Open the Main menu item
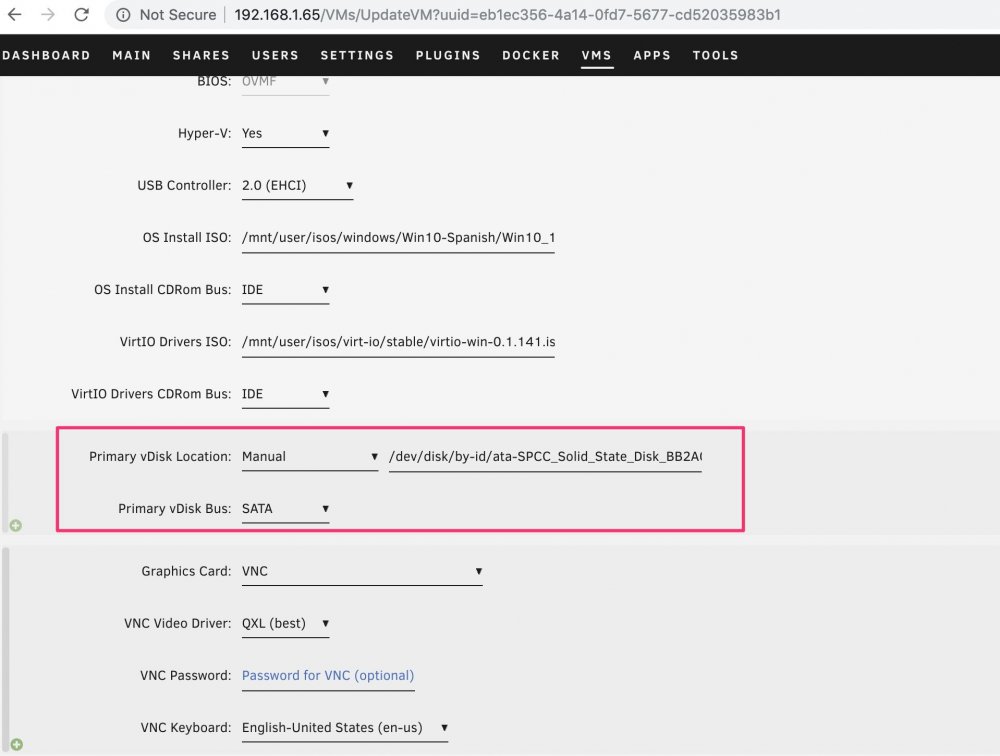This screenshot has width=1000, height=756. 131,56
